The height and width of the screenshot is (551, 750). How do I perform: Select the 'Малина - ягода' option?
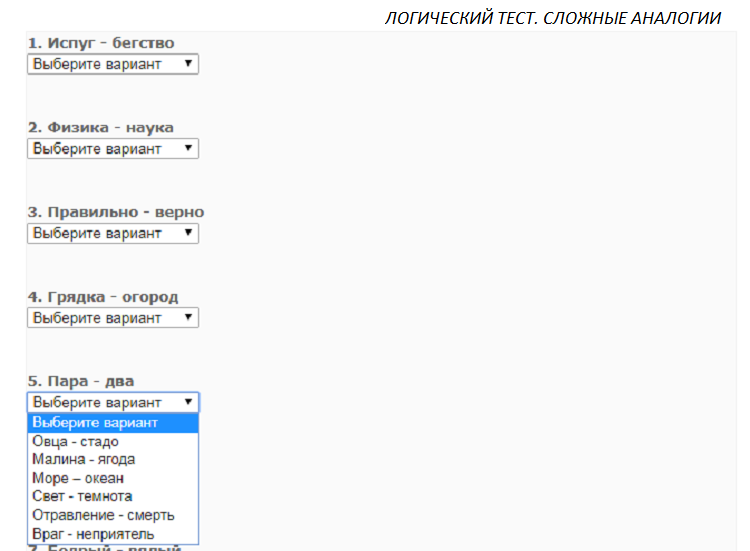pyautogui.click(x=84, y=459)
